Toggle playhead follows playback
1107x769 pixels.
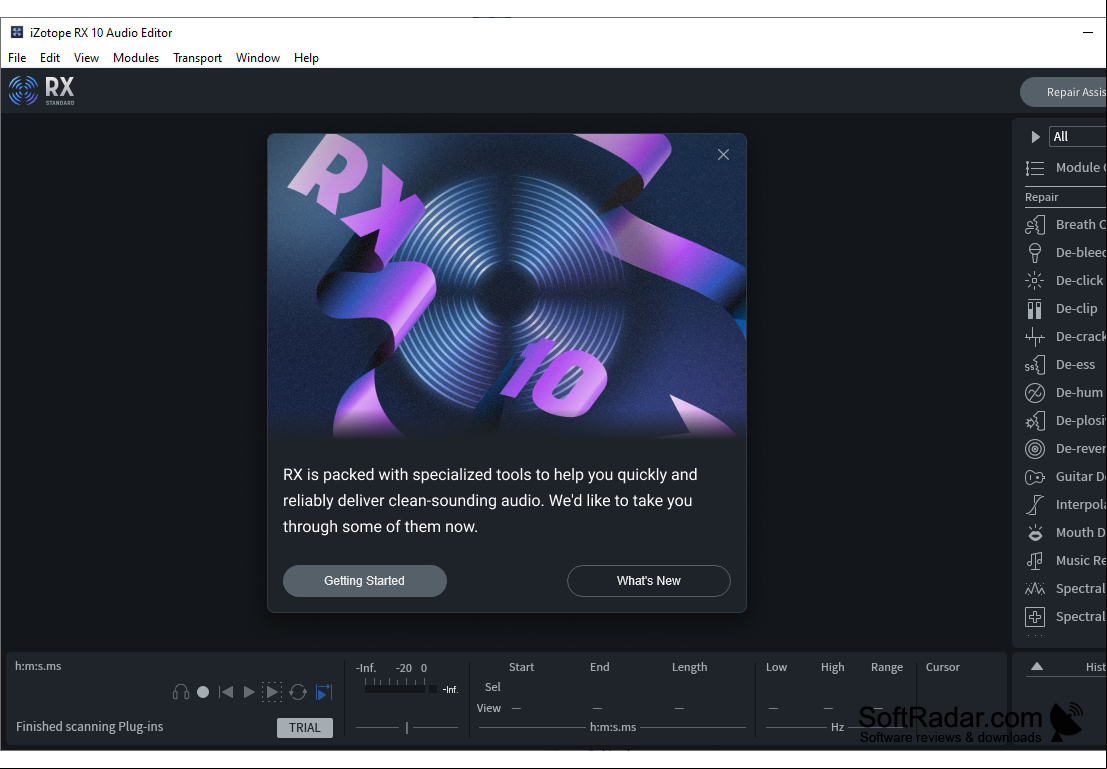323,692
